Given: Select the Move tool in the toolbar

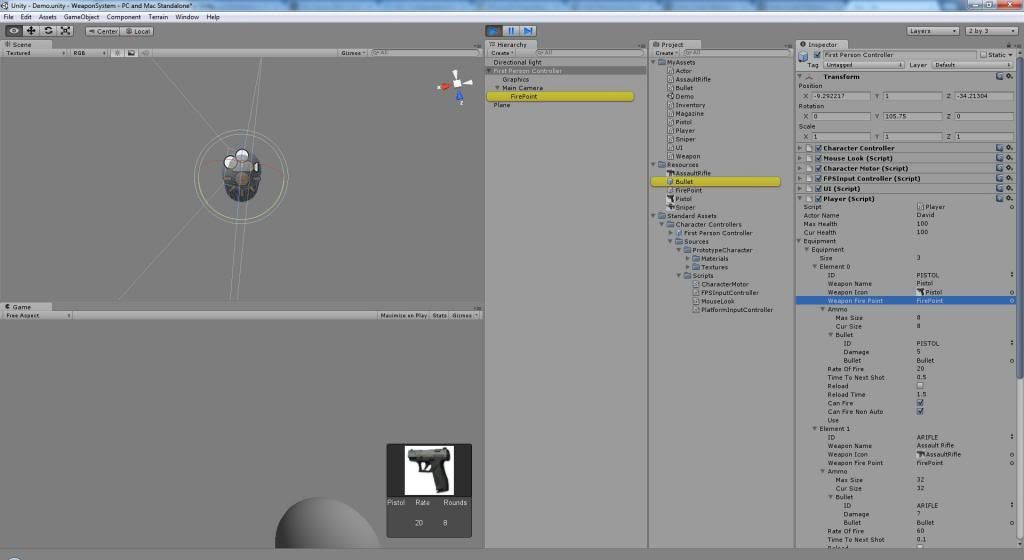Looking at the screenshot, I should [31, 31].
